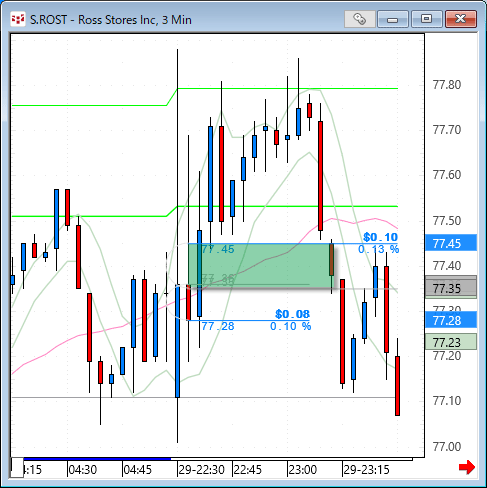Click the 77.00 price axis label

click(447, 446)
